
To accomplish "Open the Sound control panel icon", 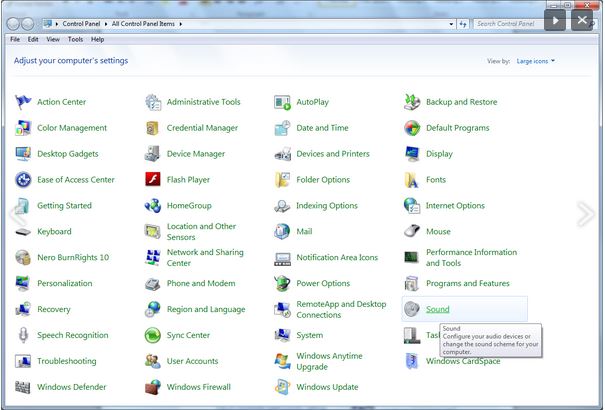I will click(x=412, y=309).
